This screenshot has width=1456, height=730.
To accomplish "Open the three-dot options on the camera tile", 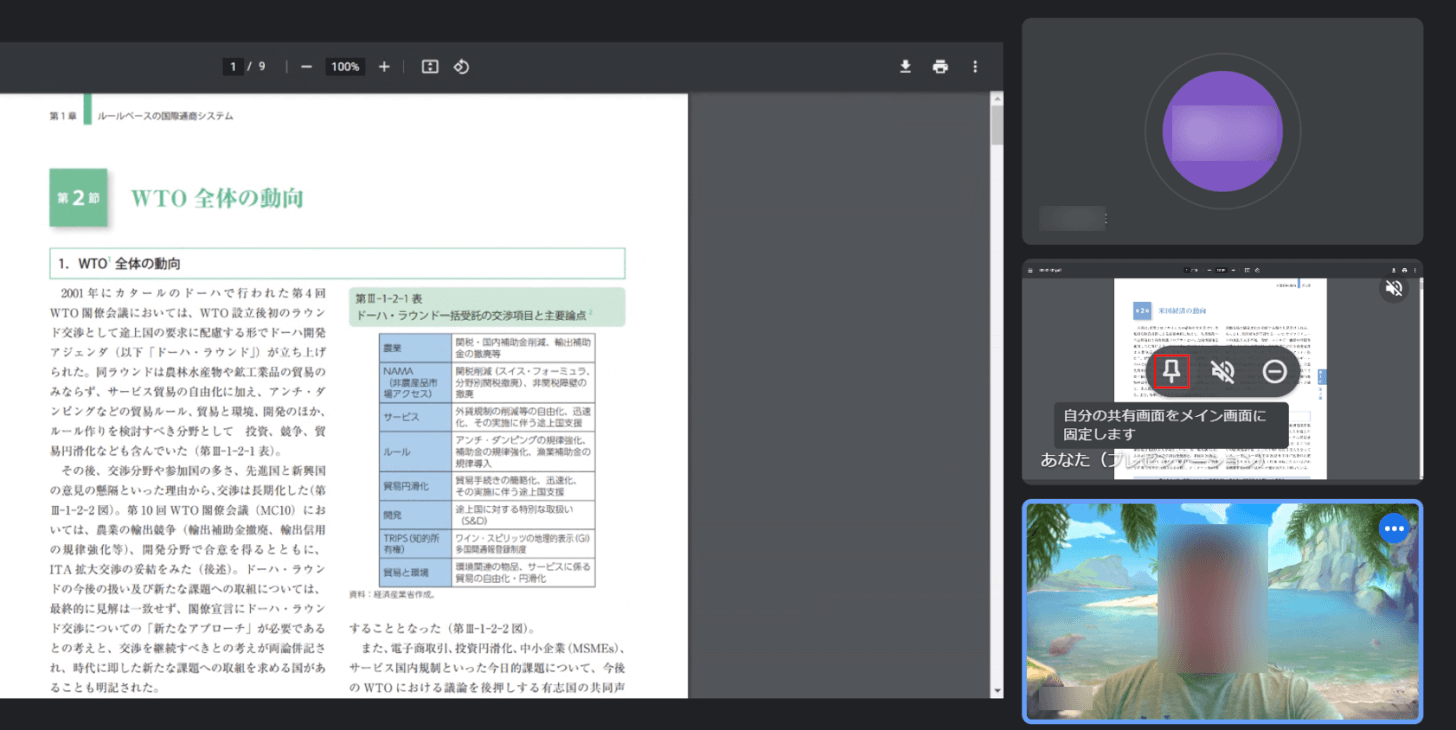I will pos(1395,528).
